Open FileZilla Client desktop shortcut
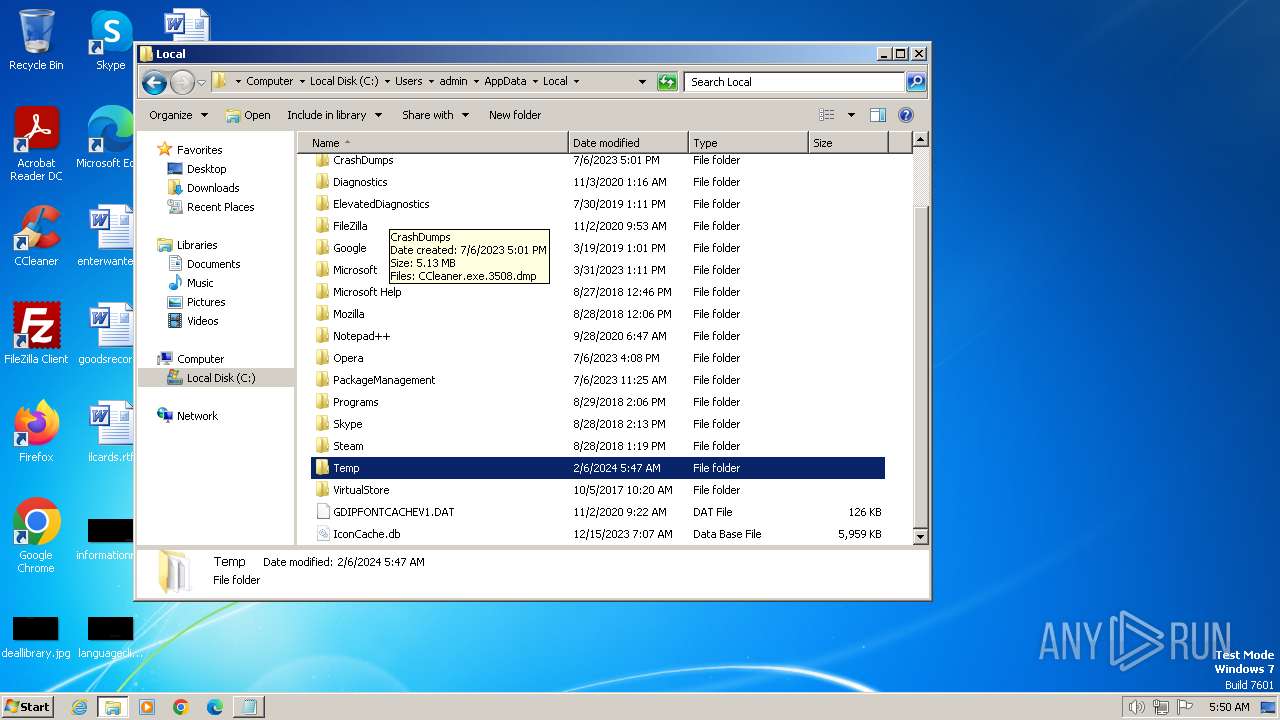This screenshot has width=1280, height=720. (36, 334)
